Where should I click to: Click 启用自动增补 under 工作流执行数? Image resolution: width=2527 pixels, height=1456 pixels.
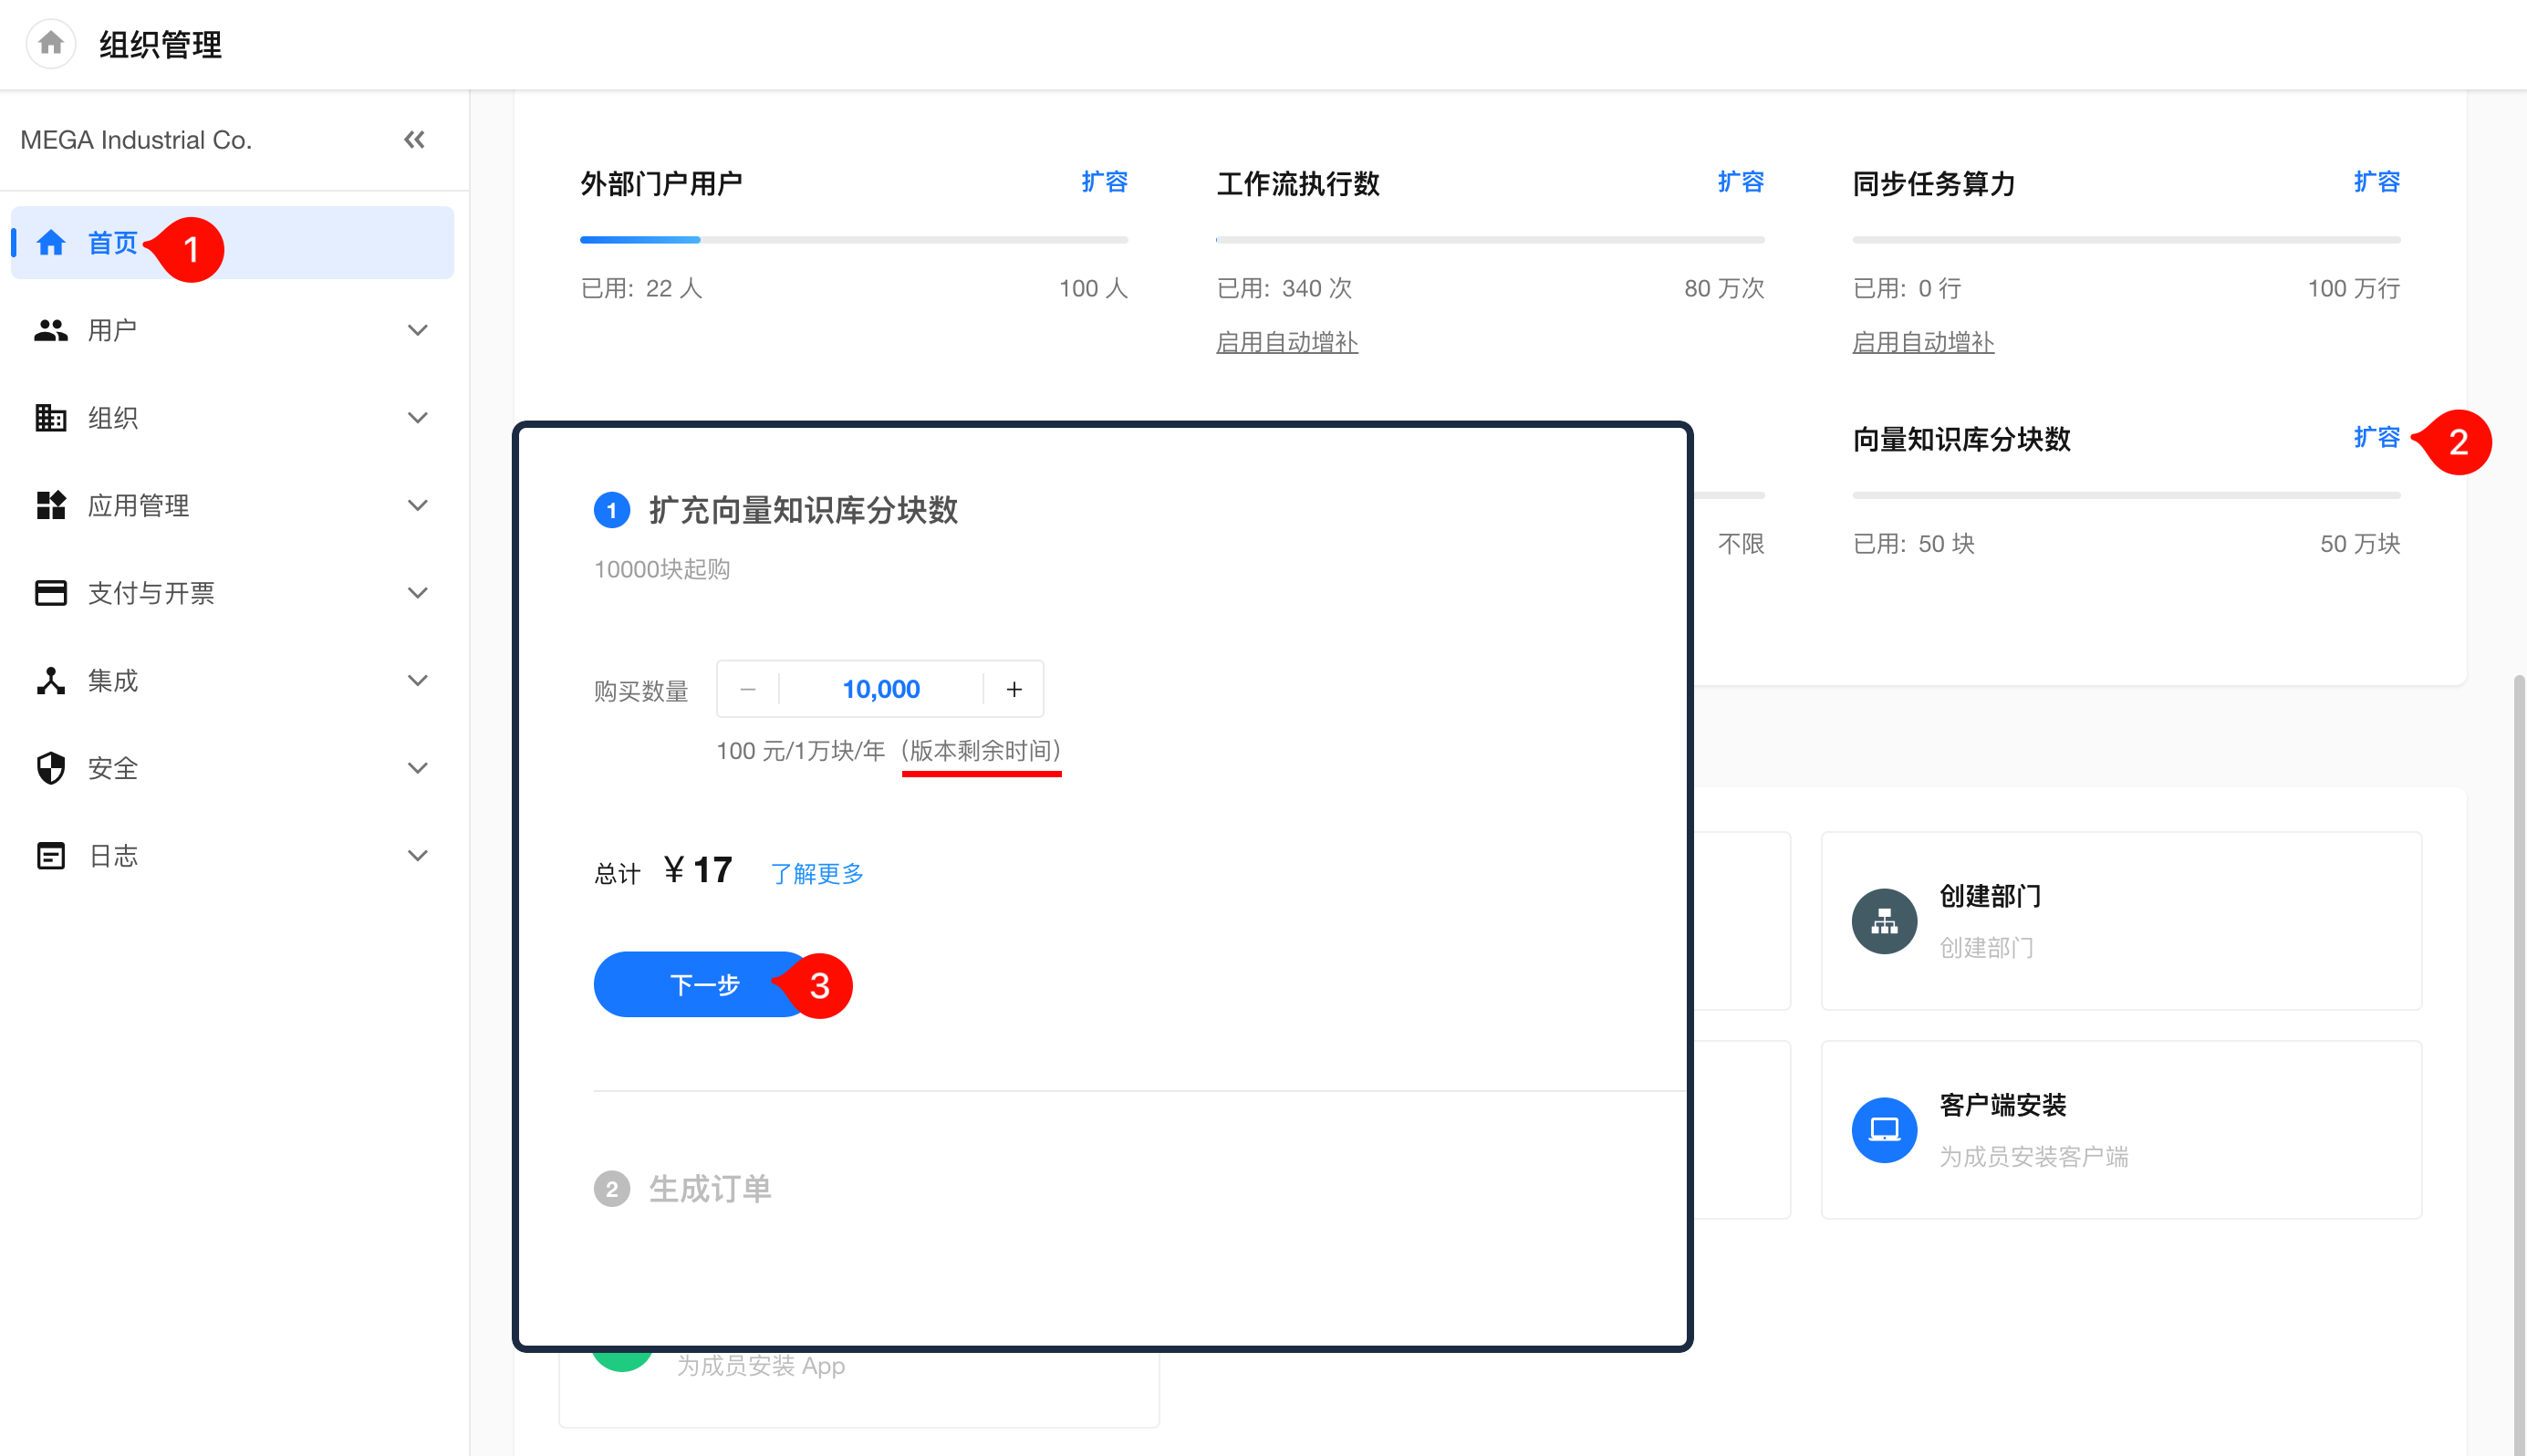tap(1286, 342)
